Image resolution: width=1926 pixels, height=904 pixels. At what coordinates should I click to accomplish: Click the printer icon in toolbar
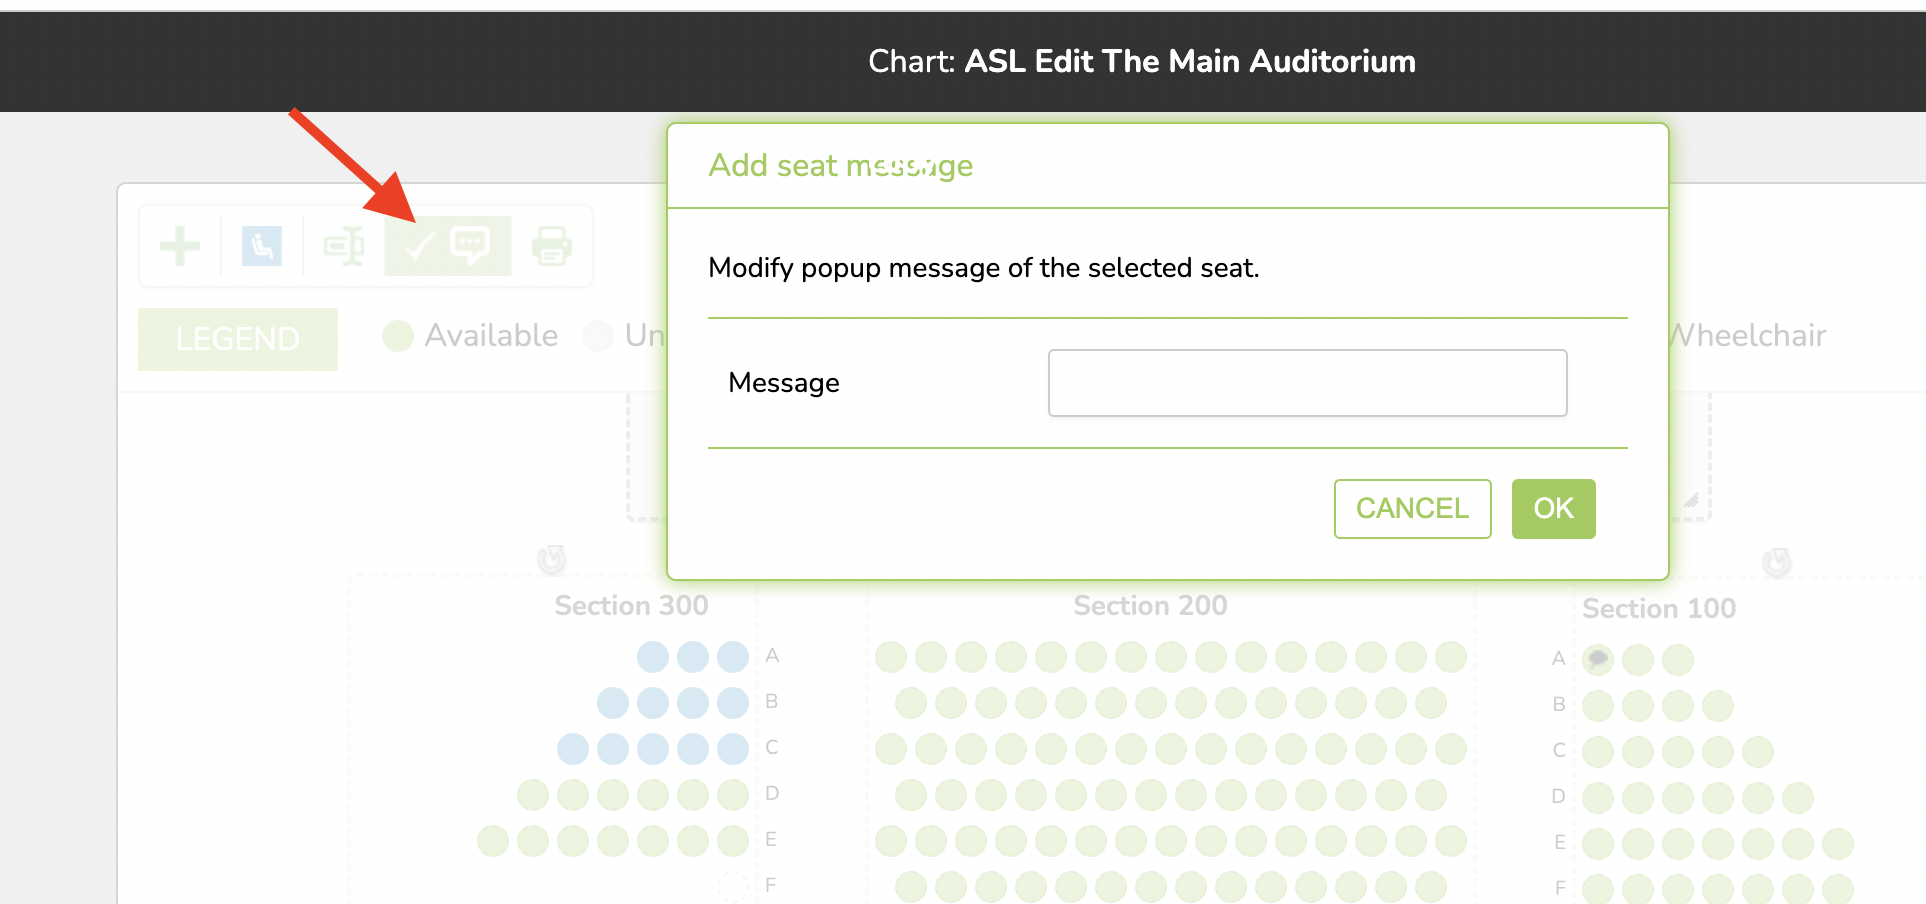552,246
